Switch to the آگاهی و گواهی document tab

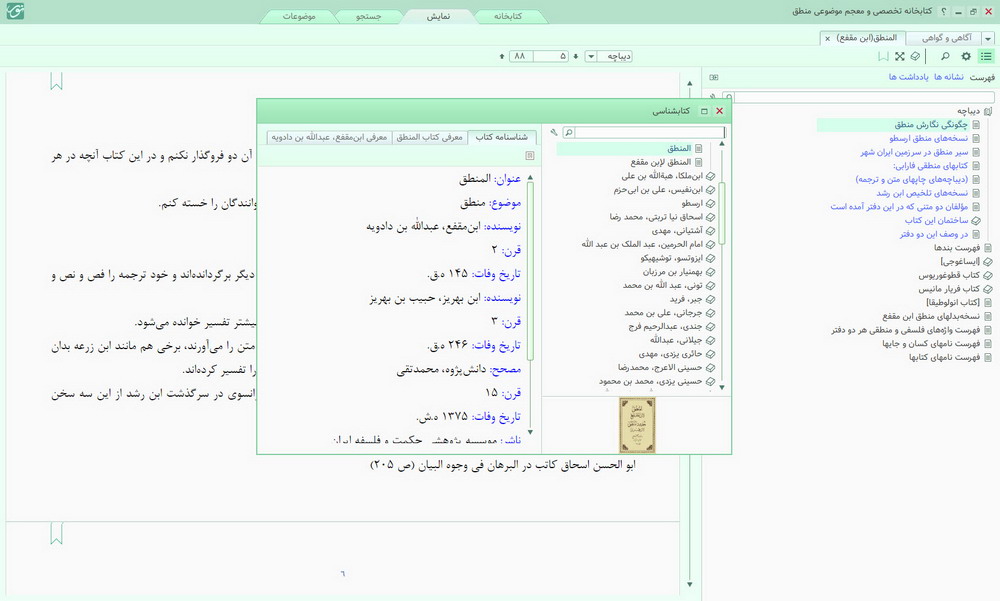(x=946, y=38)
